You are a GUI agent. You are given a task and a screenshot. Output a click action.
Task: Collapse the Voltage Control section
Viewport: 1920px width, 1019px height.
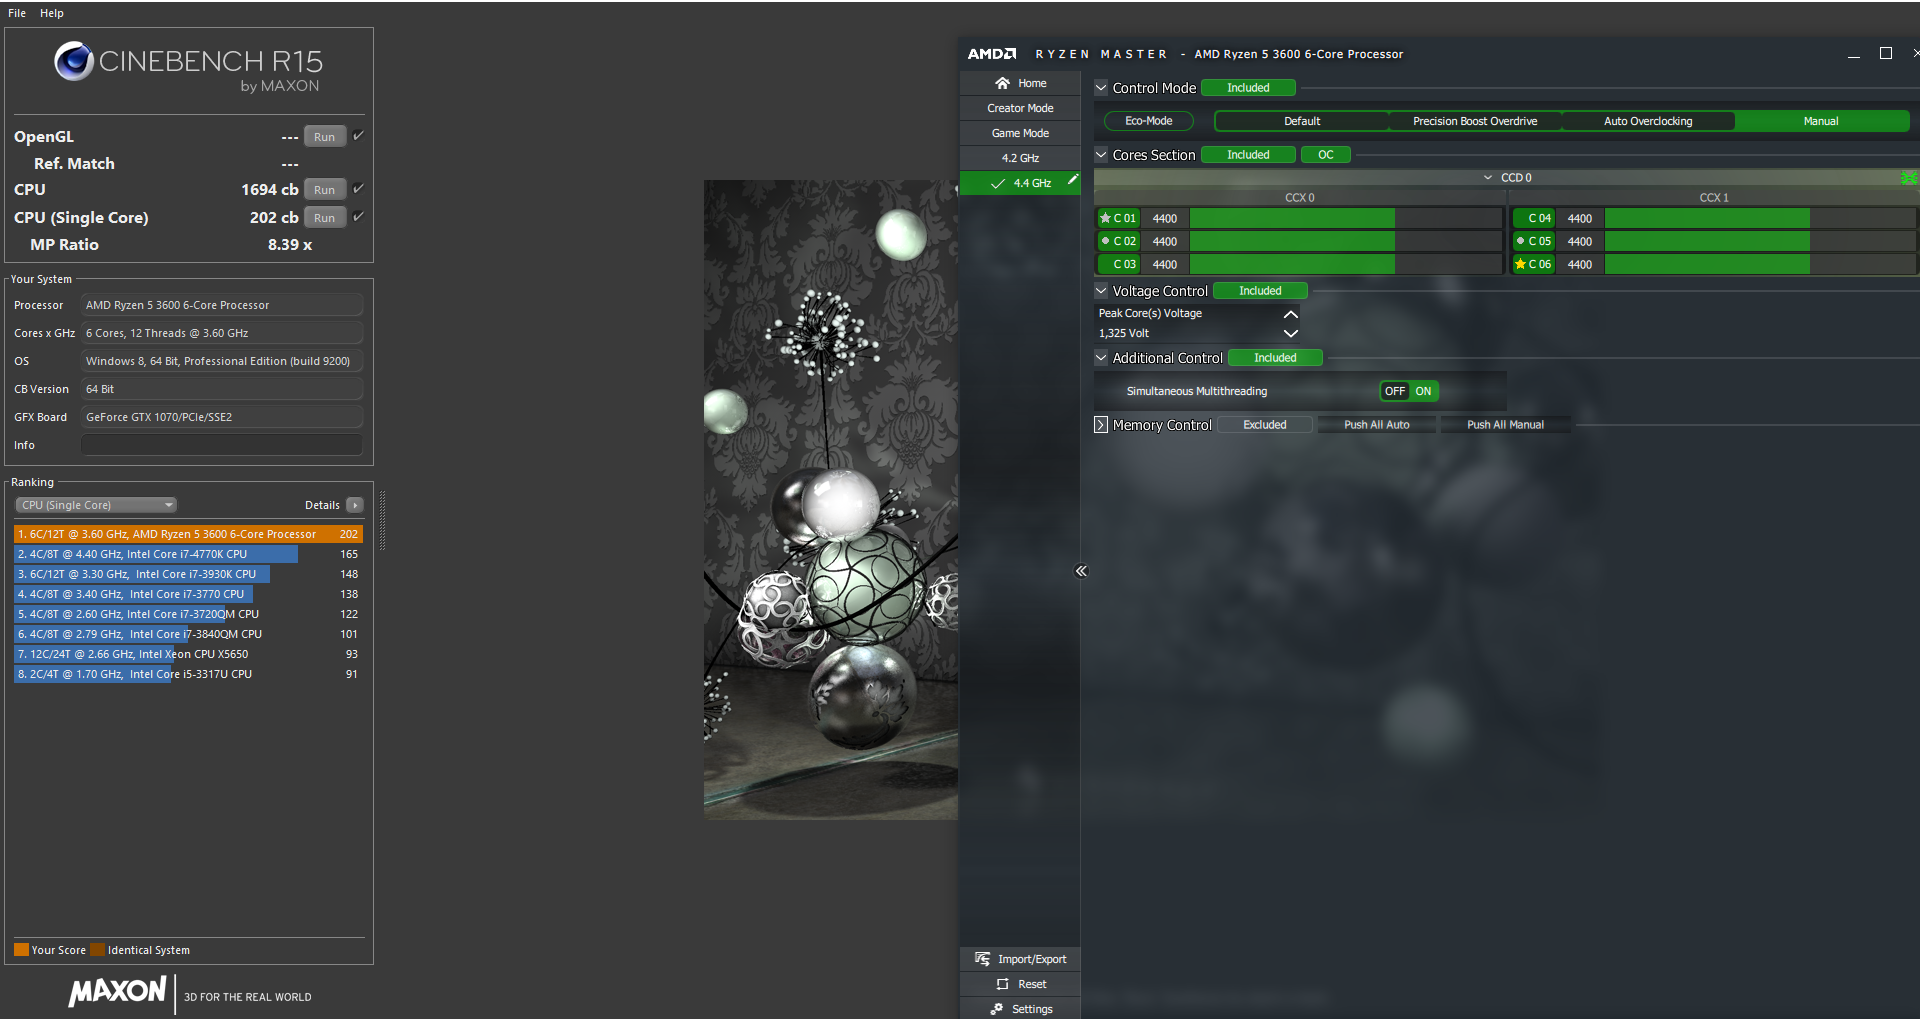click(1101, 291)
